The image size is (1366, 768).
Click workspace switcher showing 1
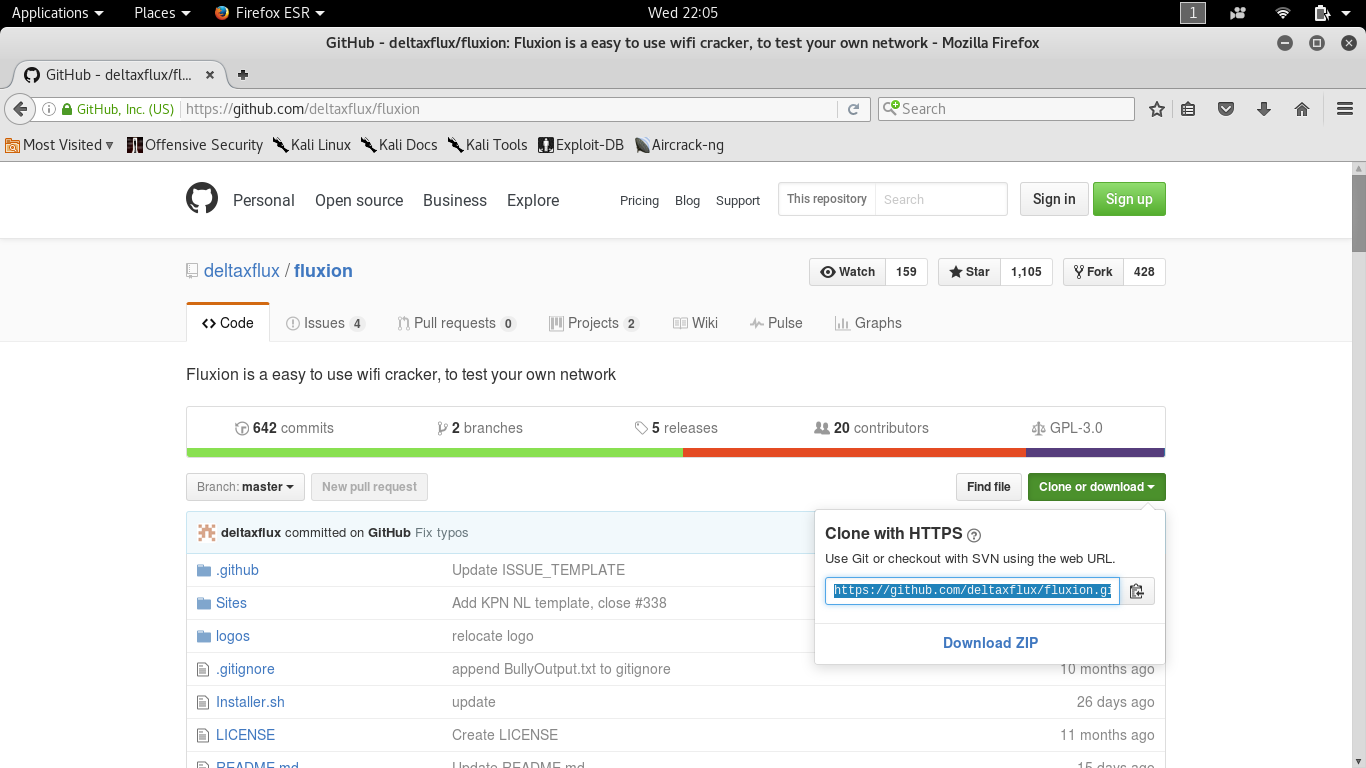pyautogui.click(x=1193, y=13)
